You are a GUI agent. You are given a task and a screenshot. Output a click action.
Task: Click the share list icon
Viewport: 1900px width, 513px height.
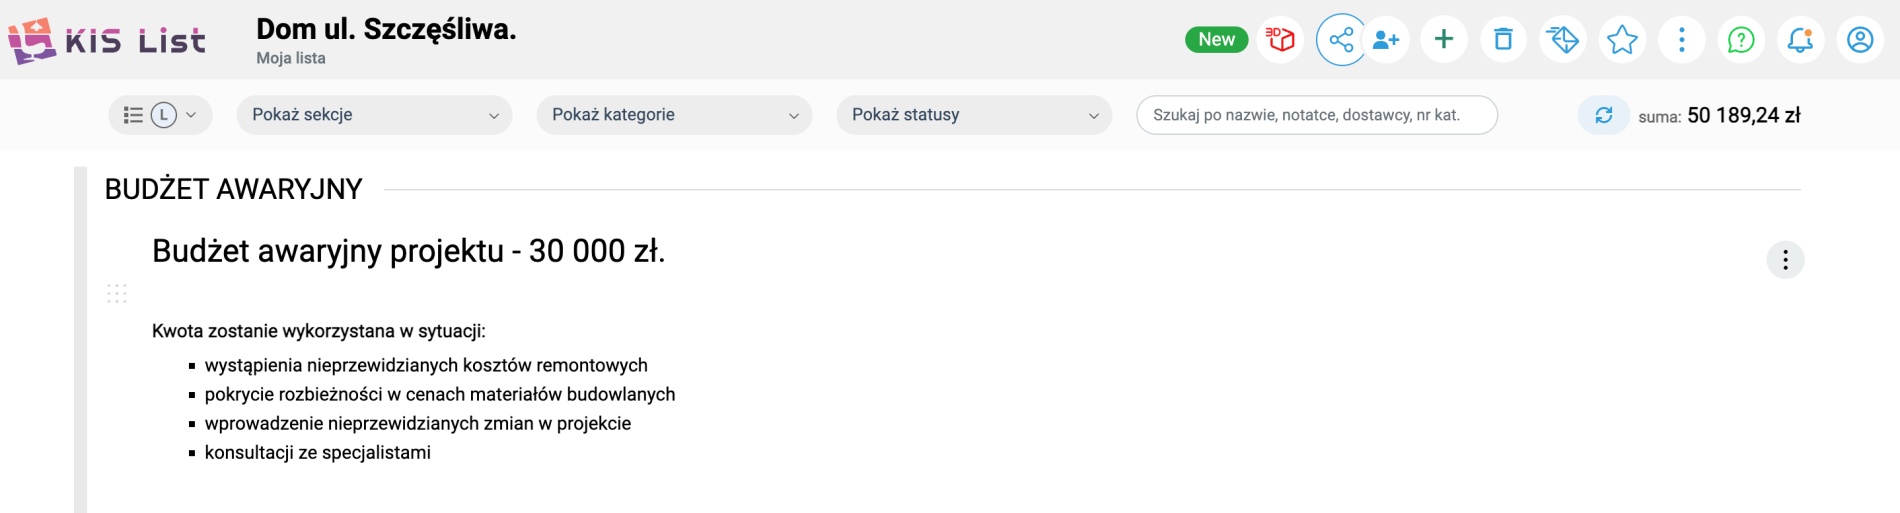click(x=1341, y=40)
